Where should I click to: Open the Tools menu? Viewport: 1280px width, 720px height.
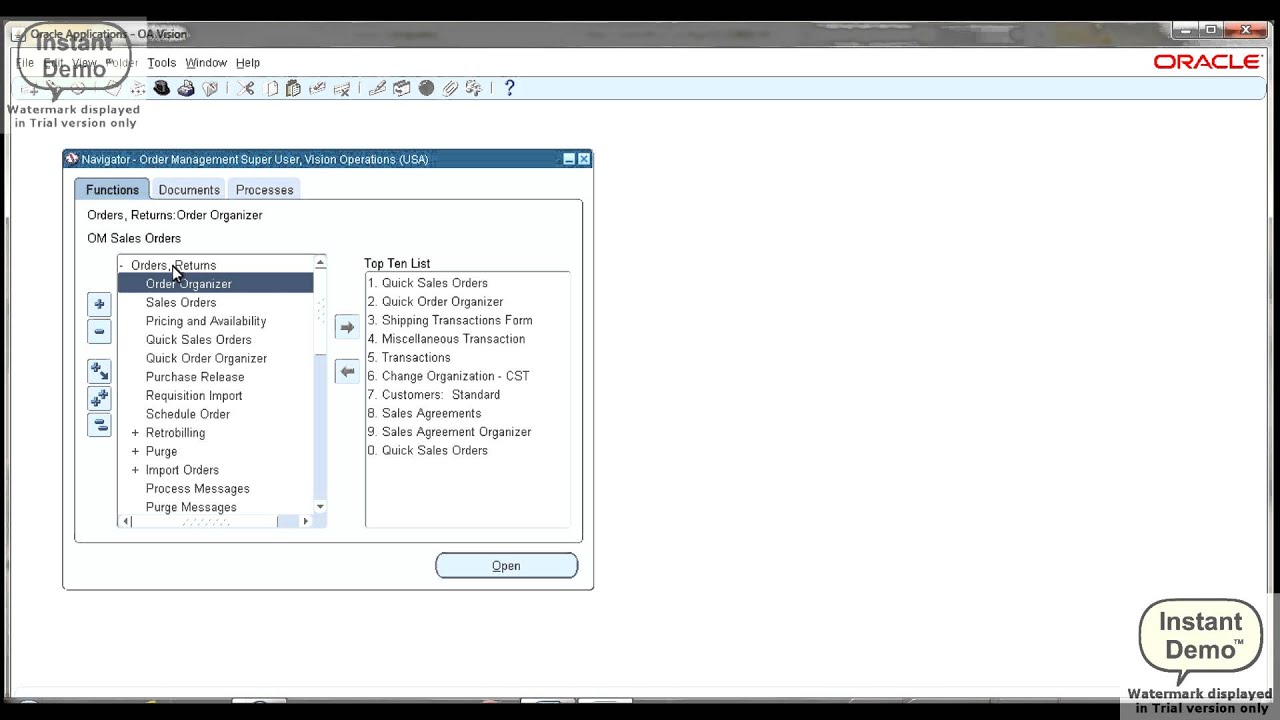161,63
